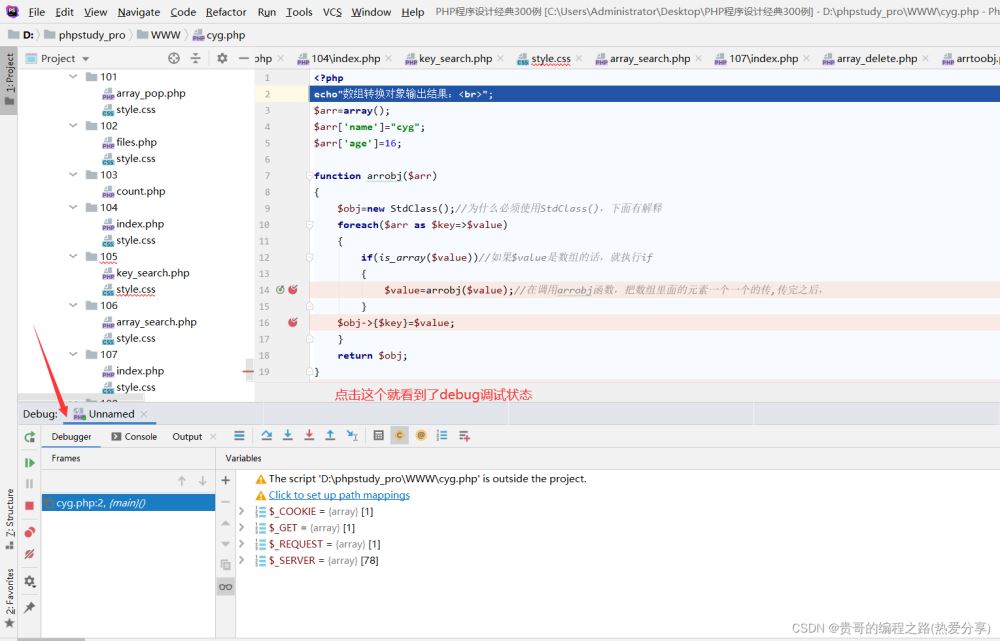Open the Project view dropdown

(83, 59)
